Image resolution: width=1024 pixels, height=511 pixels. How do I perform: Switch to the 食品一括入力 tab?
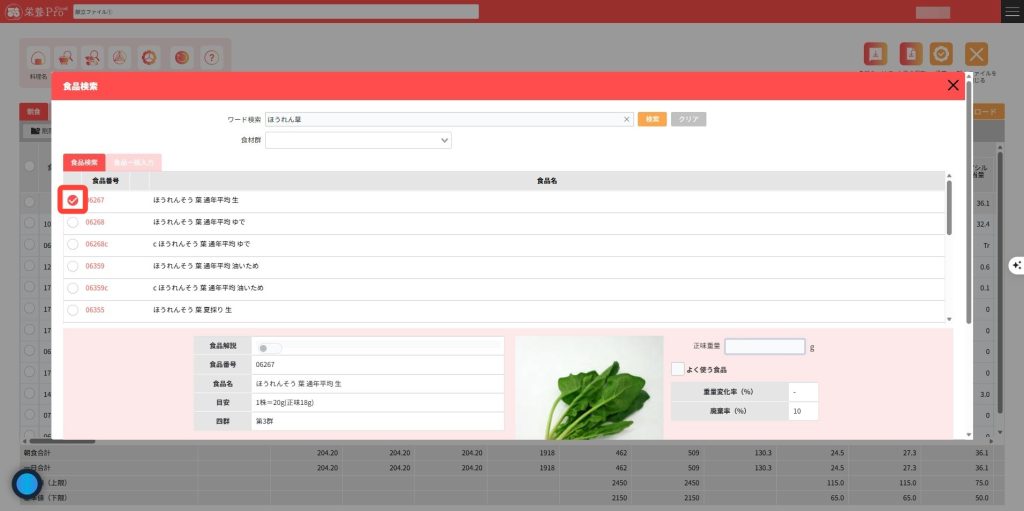click(134, 162)
